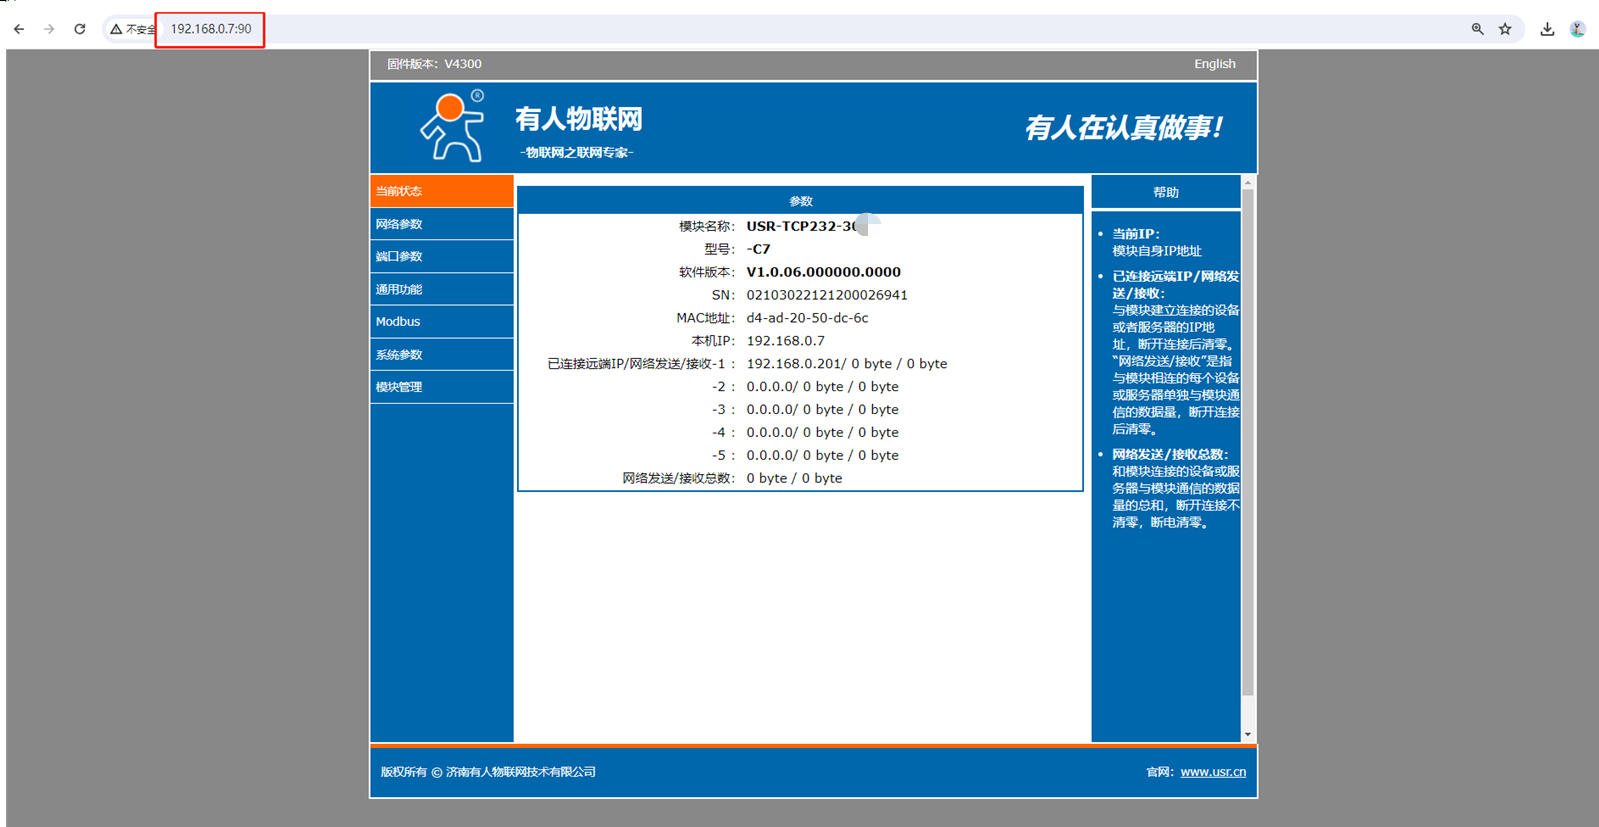The width and height of the screenshot is (1599, 827).
Task: Click the remote IP 192.168.0.201 entry
Action: tap(846, 364)
